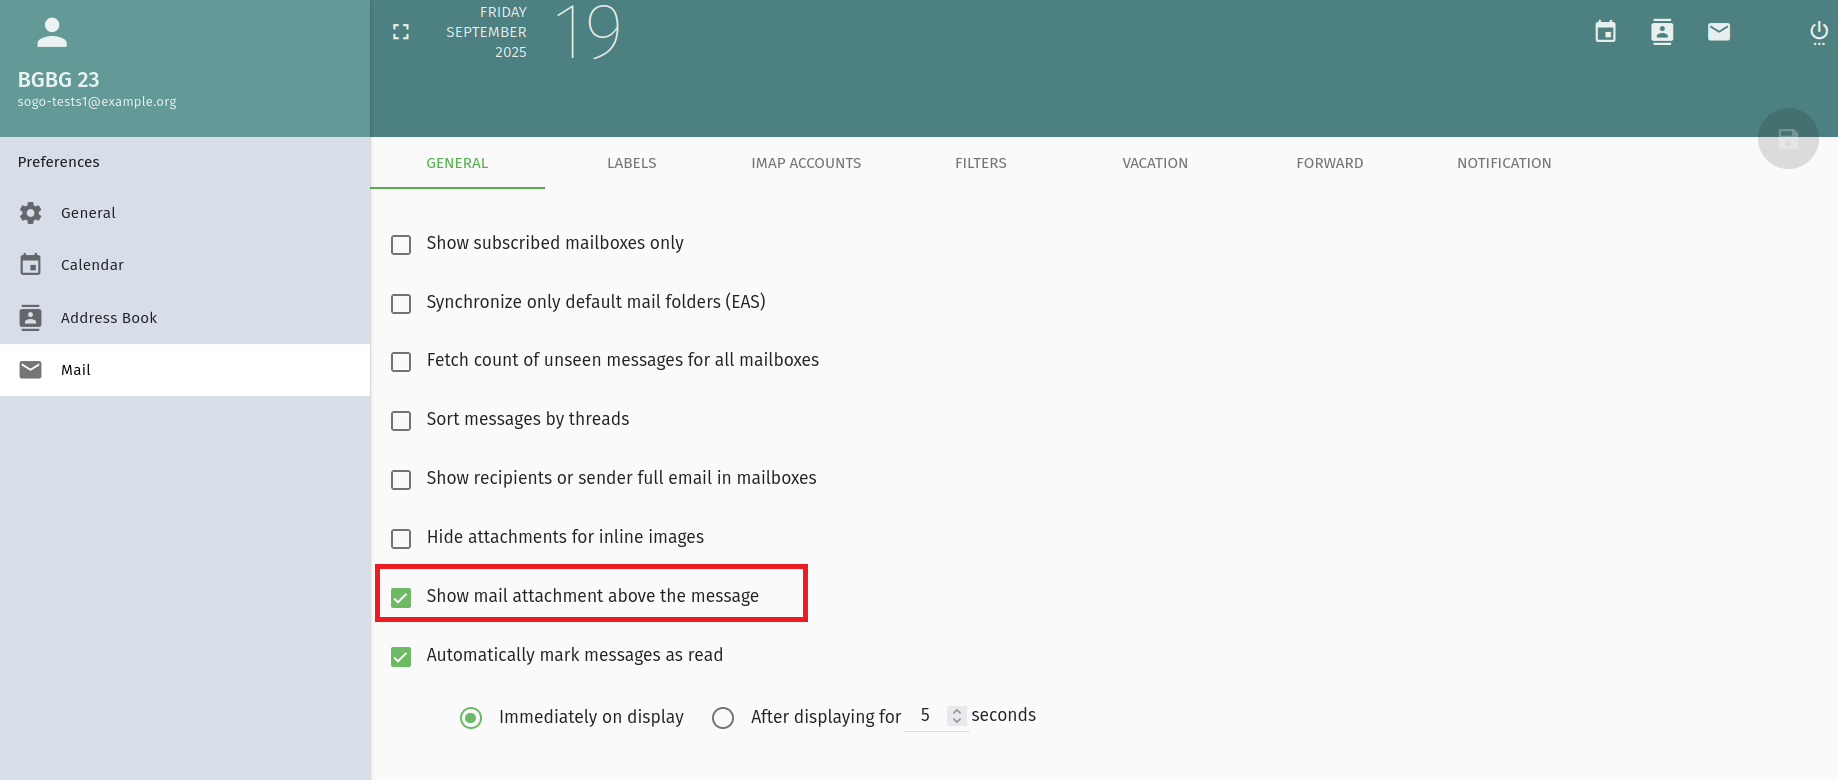
Task: Open the Mail envelope icon in header
Action: tap(1719, 32)
